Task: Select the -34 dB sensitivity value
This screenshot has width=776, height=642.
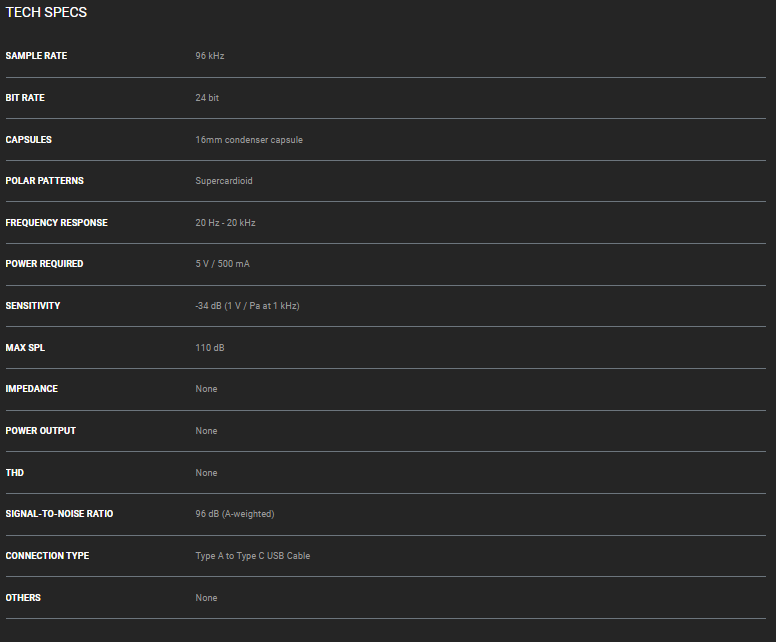Action: pyautogui.click(x=247, y=306)
